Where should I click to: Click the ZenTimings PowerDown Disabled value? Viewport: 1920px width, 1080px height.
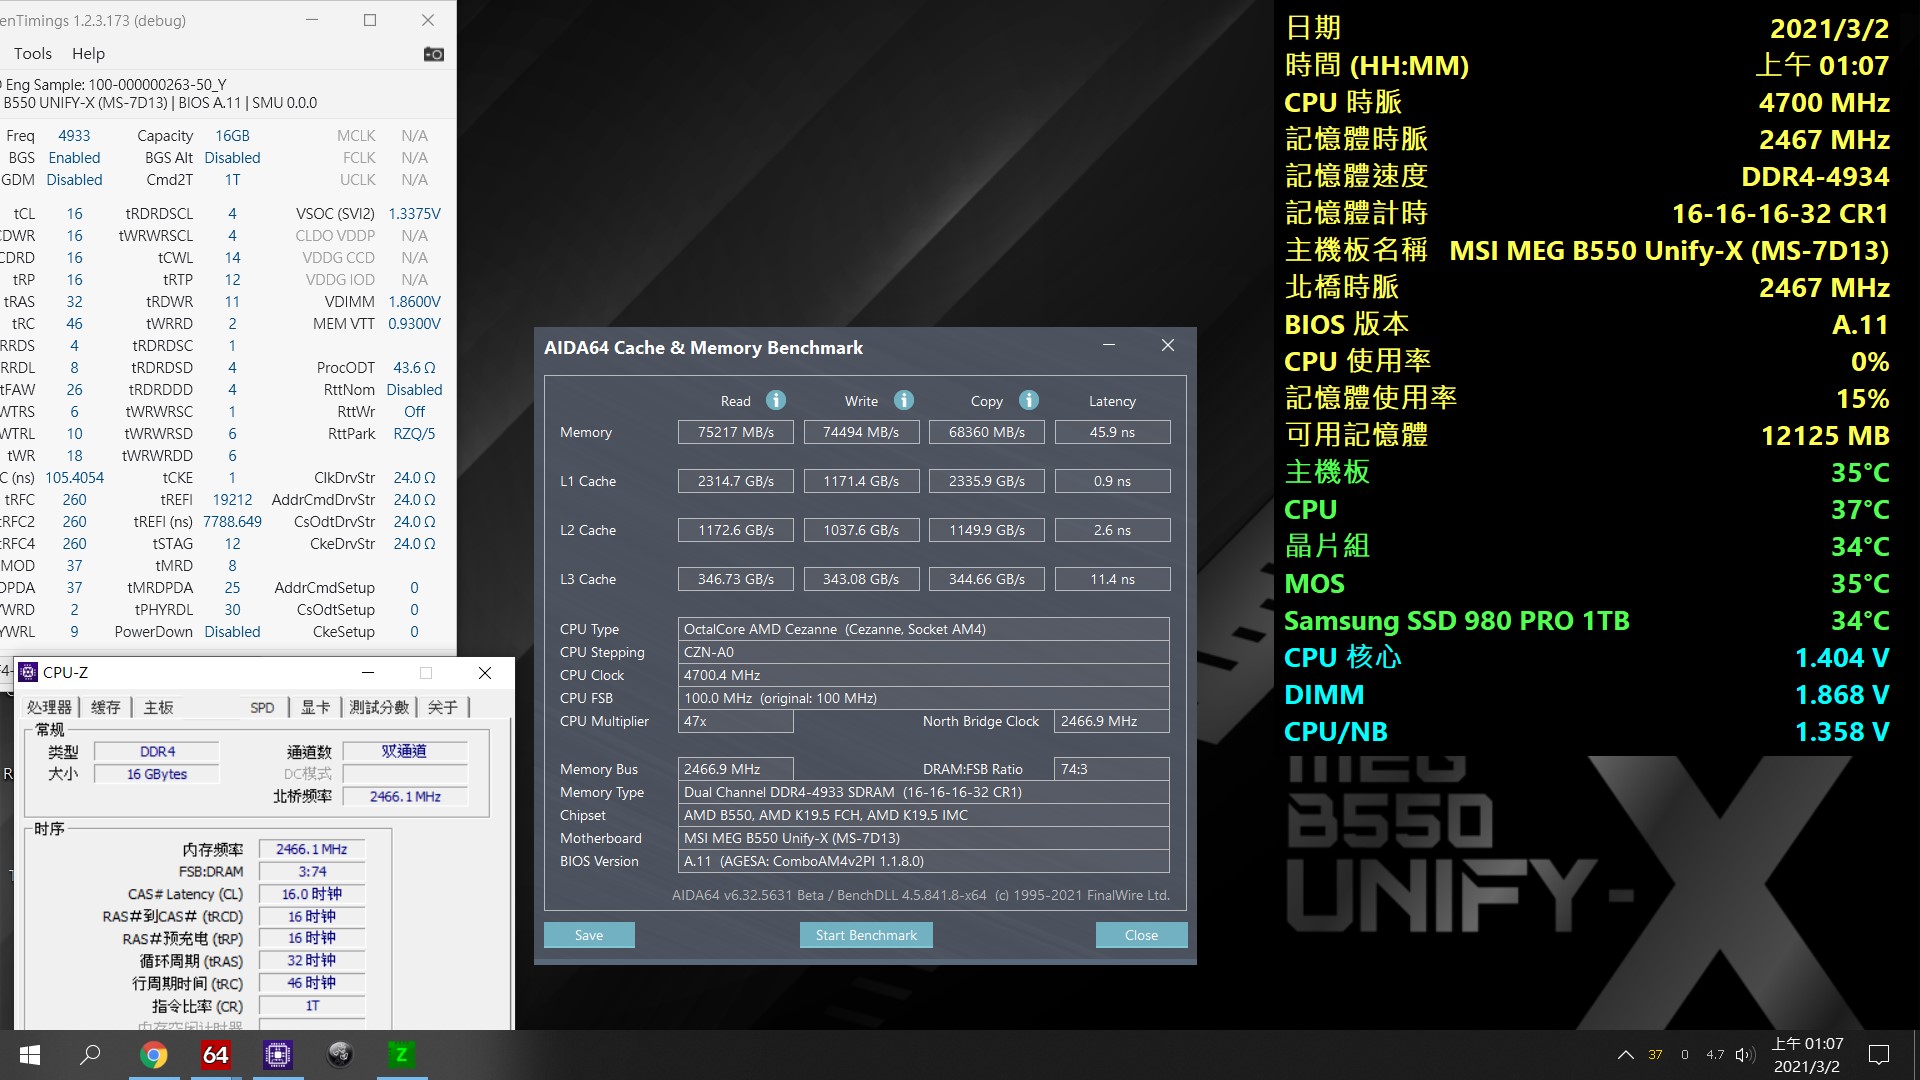[x=232, y=632]
